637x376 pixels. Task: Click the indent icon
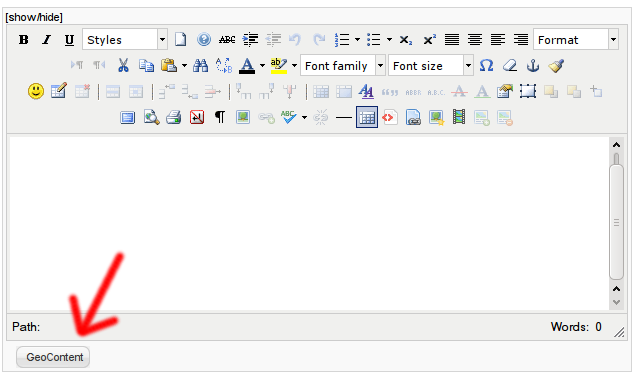tap(250, 40)
